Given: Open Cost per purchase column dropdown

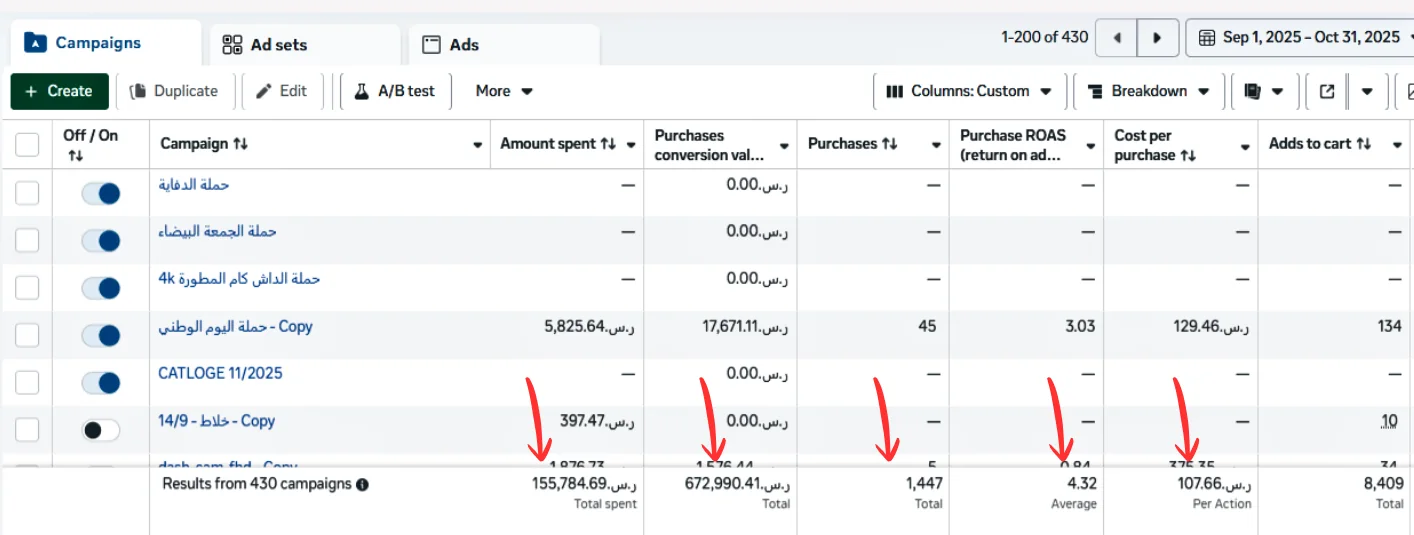Looking at the screenshot, I should tap(1245, 146).
